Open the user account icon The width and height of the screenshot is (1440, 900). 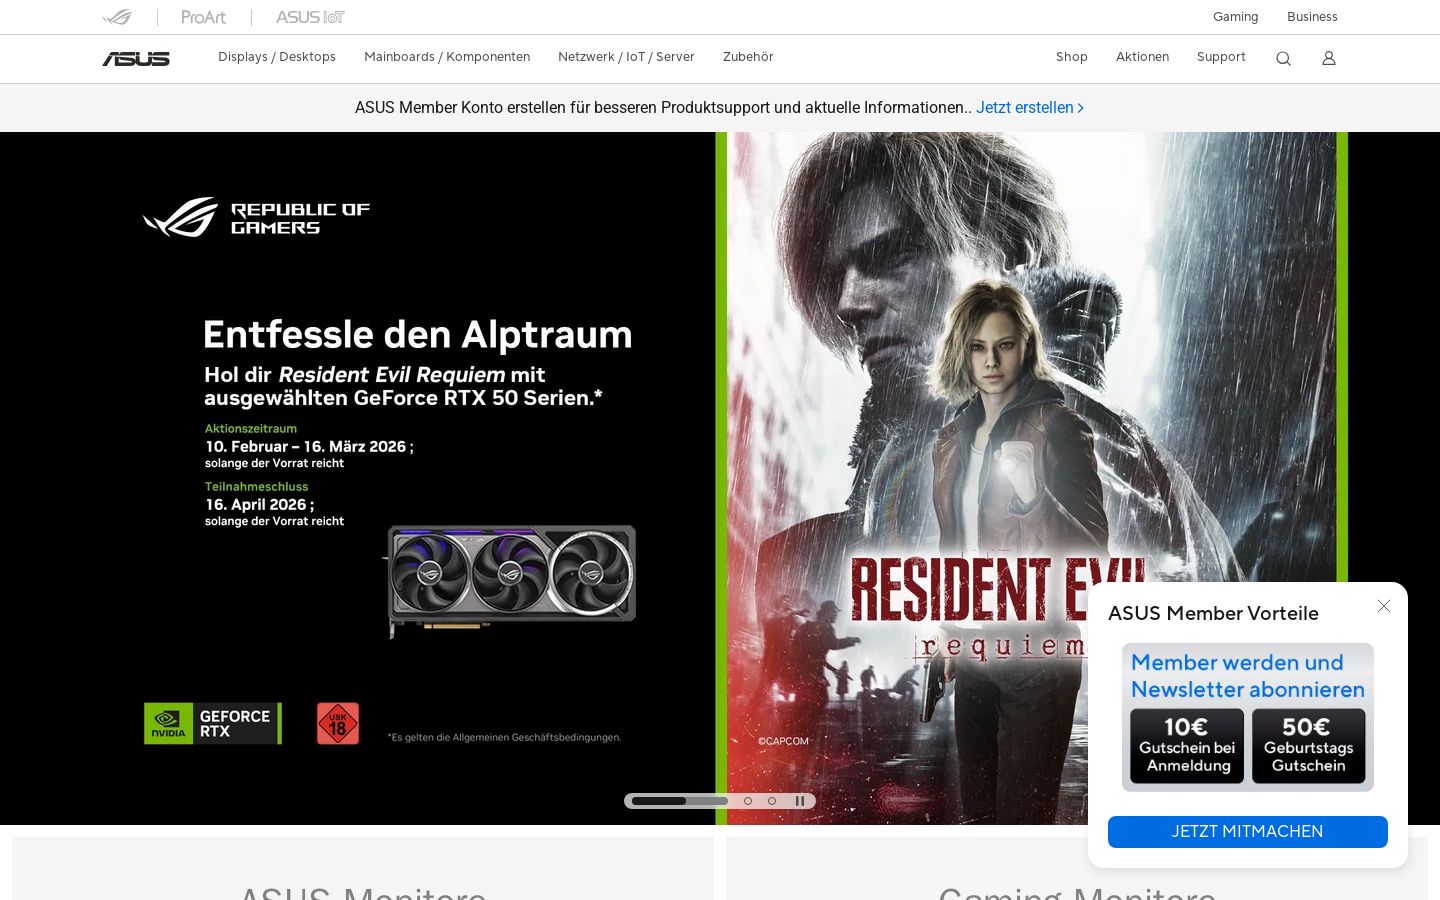pyautogui.click(x=1329, y=58)
